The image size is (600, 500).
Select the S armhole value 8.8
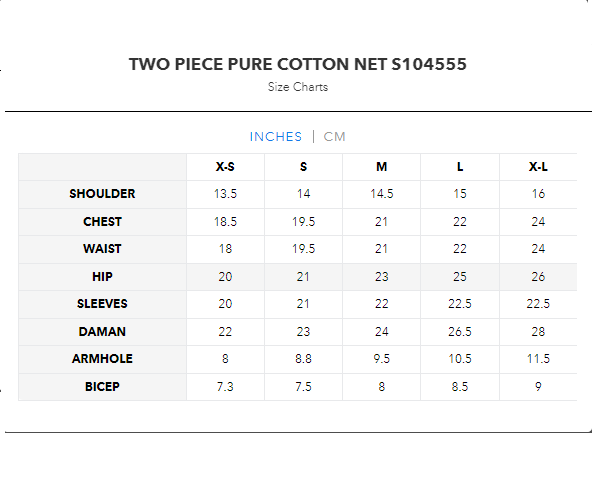coord(303,359)
